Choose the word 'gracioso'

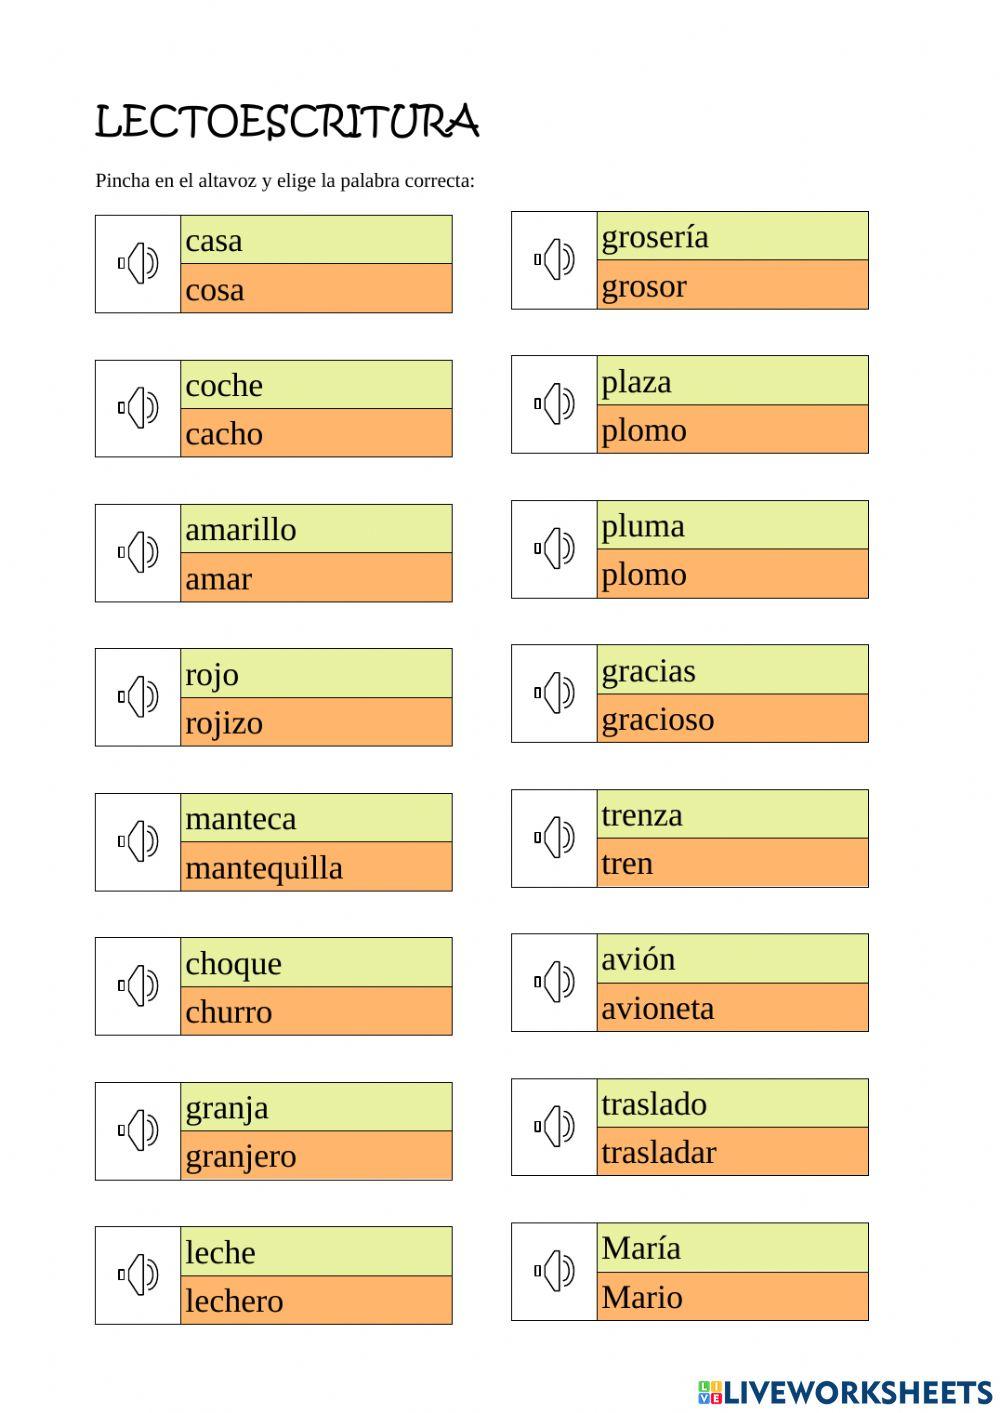click(x=732, y=719)
